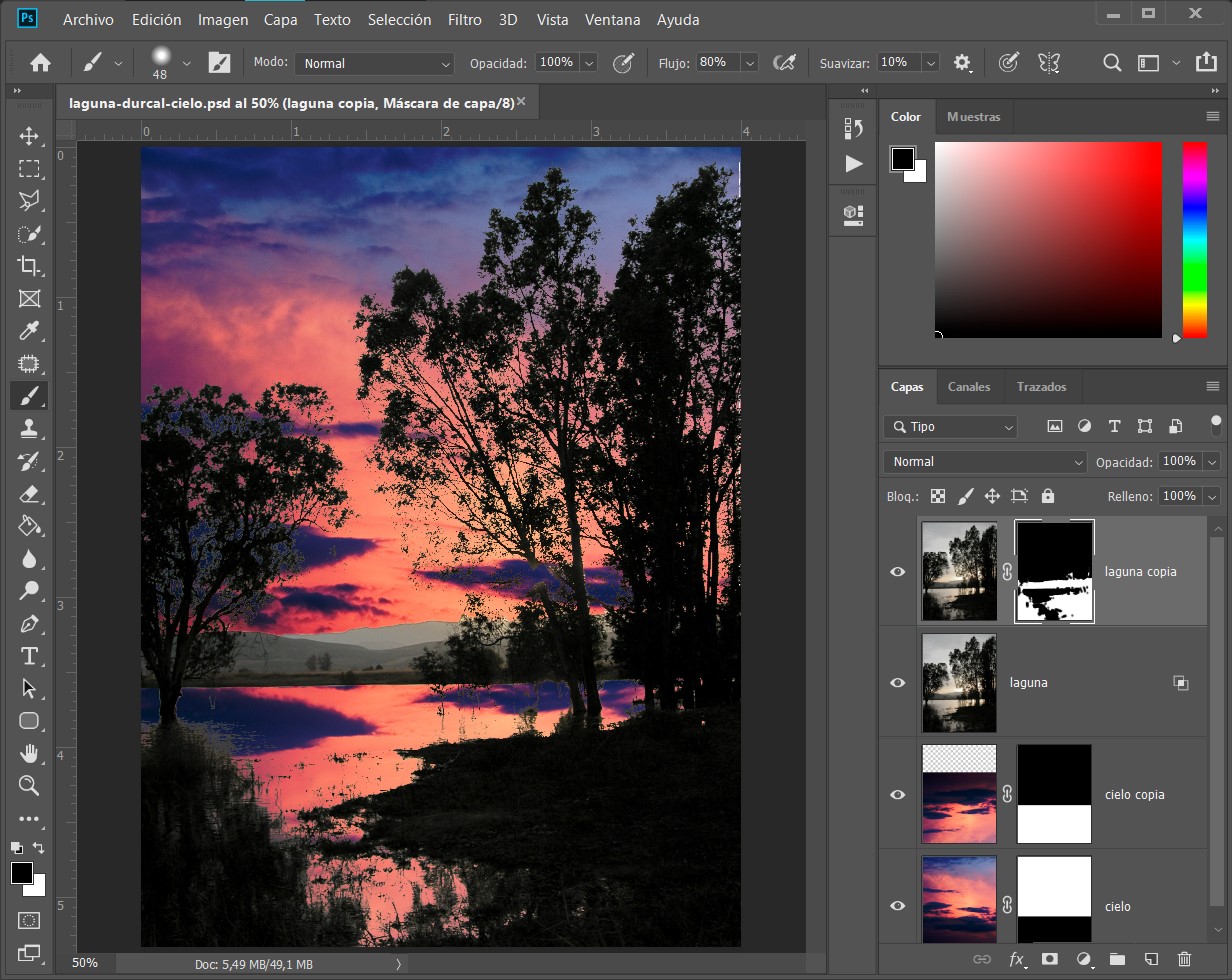Viewport: 1232px width, 980px height.
Task: Open the brush preset picker arrow
Action: (186, 63)
